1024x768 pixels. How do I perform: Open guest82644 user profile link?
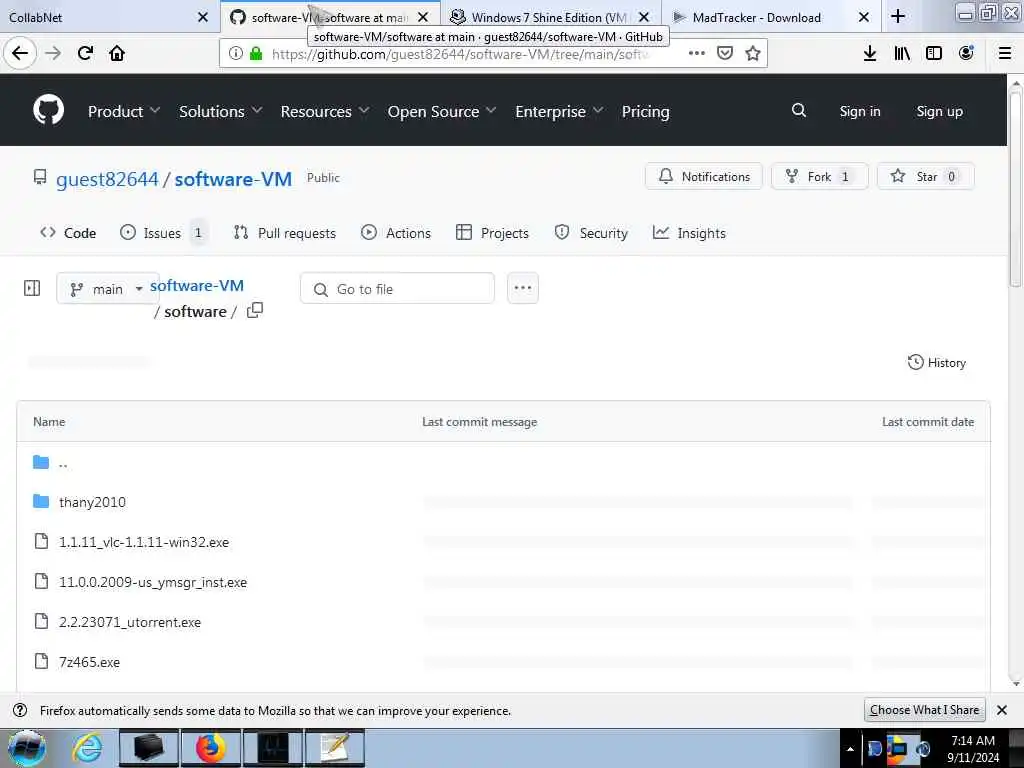(x=107, y=179)
